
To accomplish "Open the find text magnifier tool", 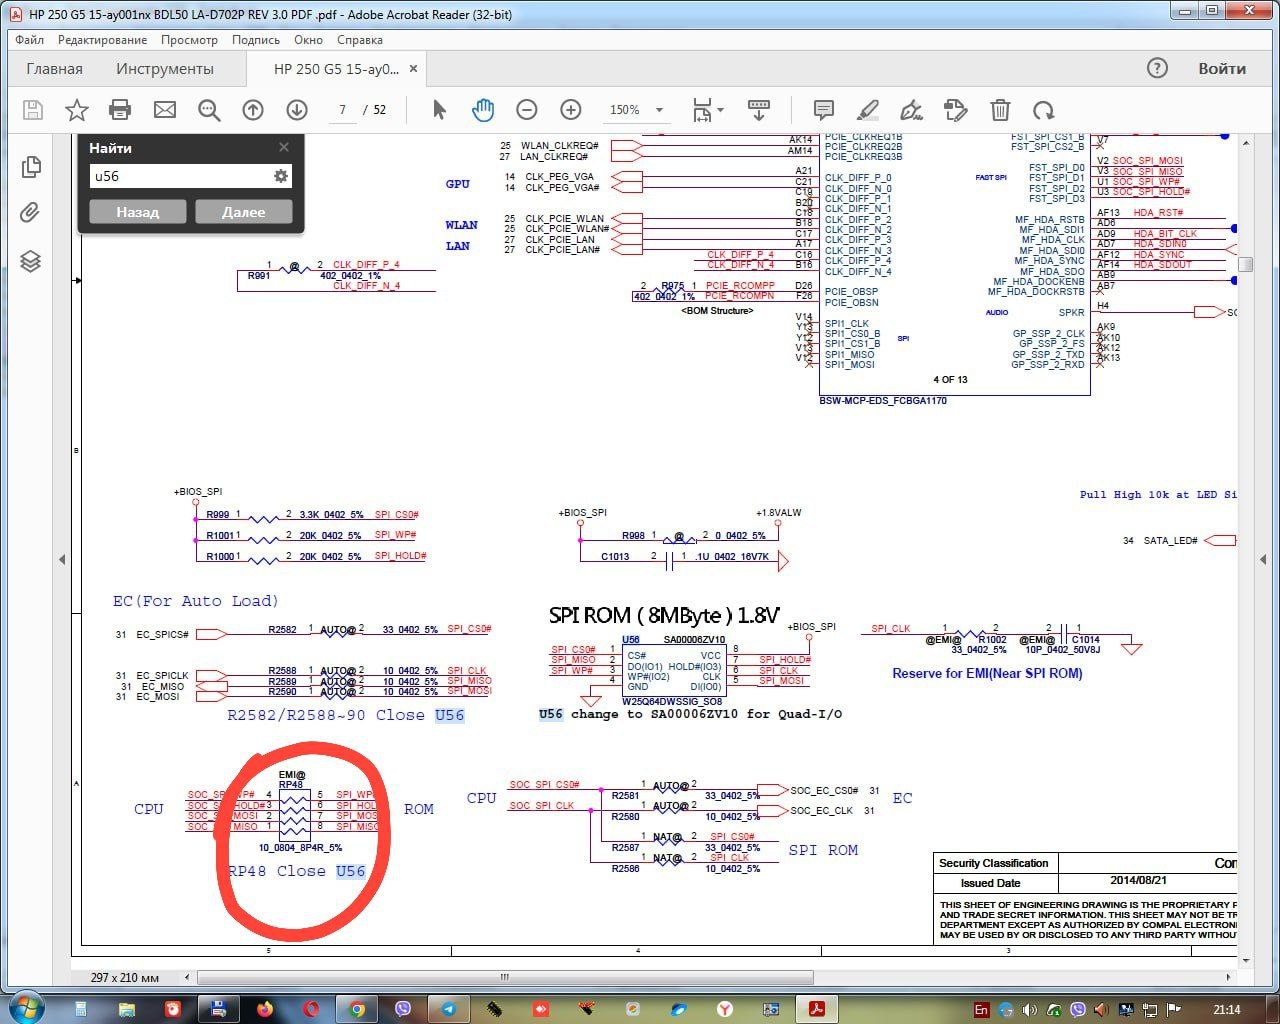I will click(x=209, y=110).
